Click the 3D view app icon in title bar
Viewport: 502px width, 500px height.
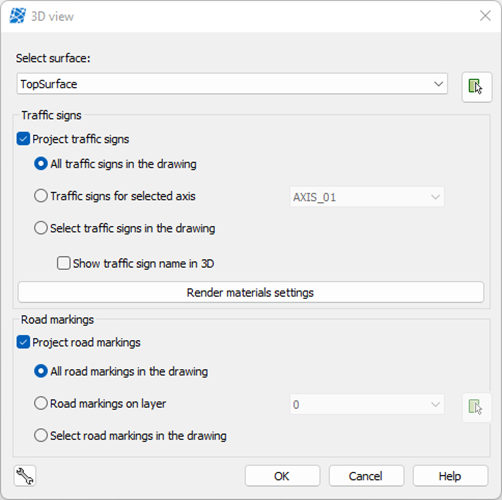tap(18, 16)
